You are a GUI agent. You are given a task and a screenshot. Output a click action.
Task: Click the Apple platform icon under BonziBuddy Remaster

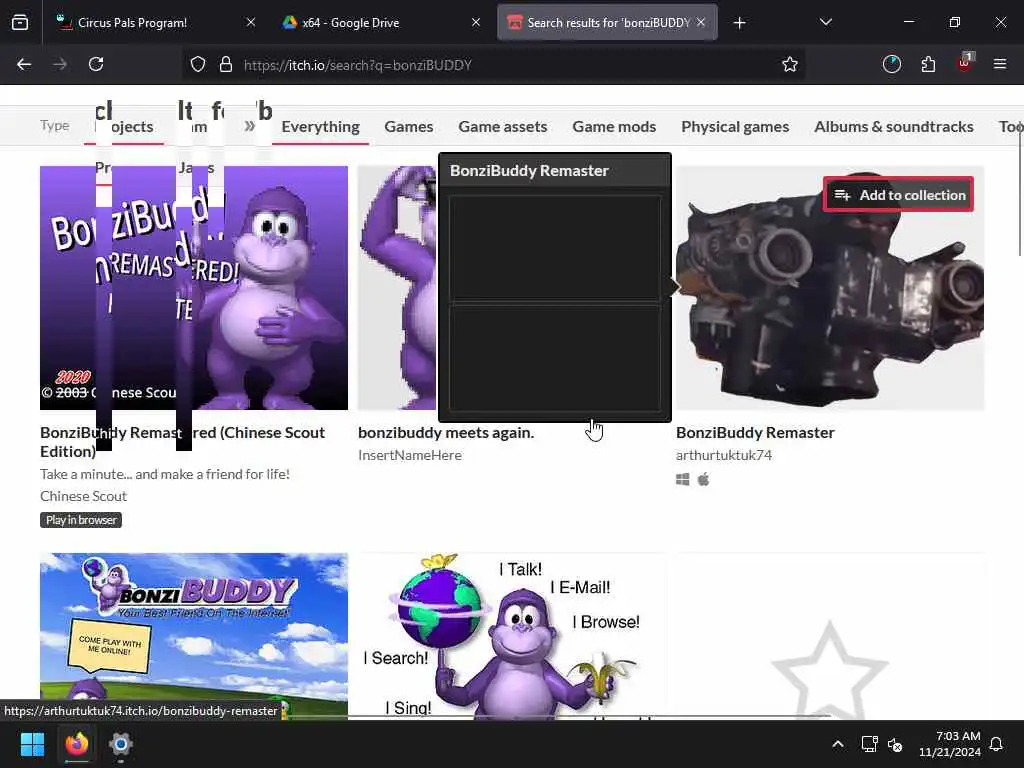[x=703, y=480]
